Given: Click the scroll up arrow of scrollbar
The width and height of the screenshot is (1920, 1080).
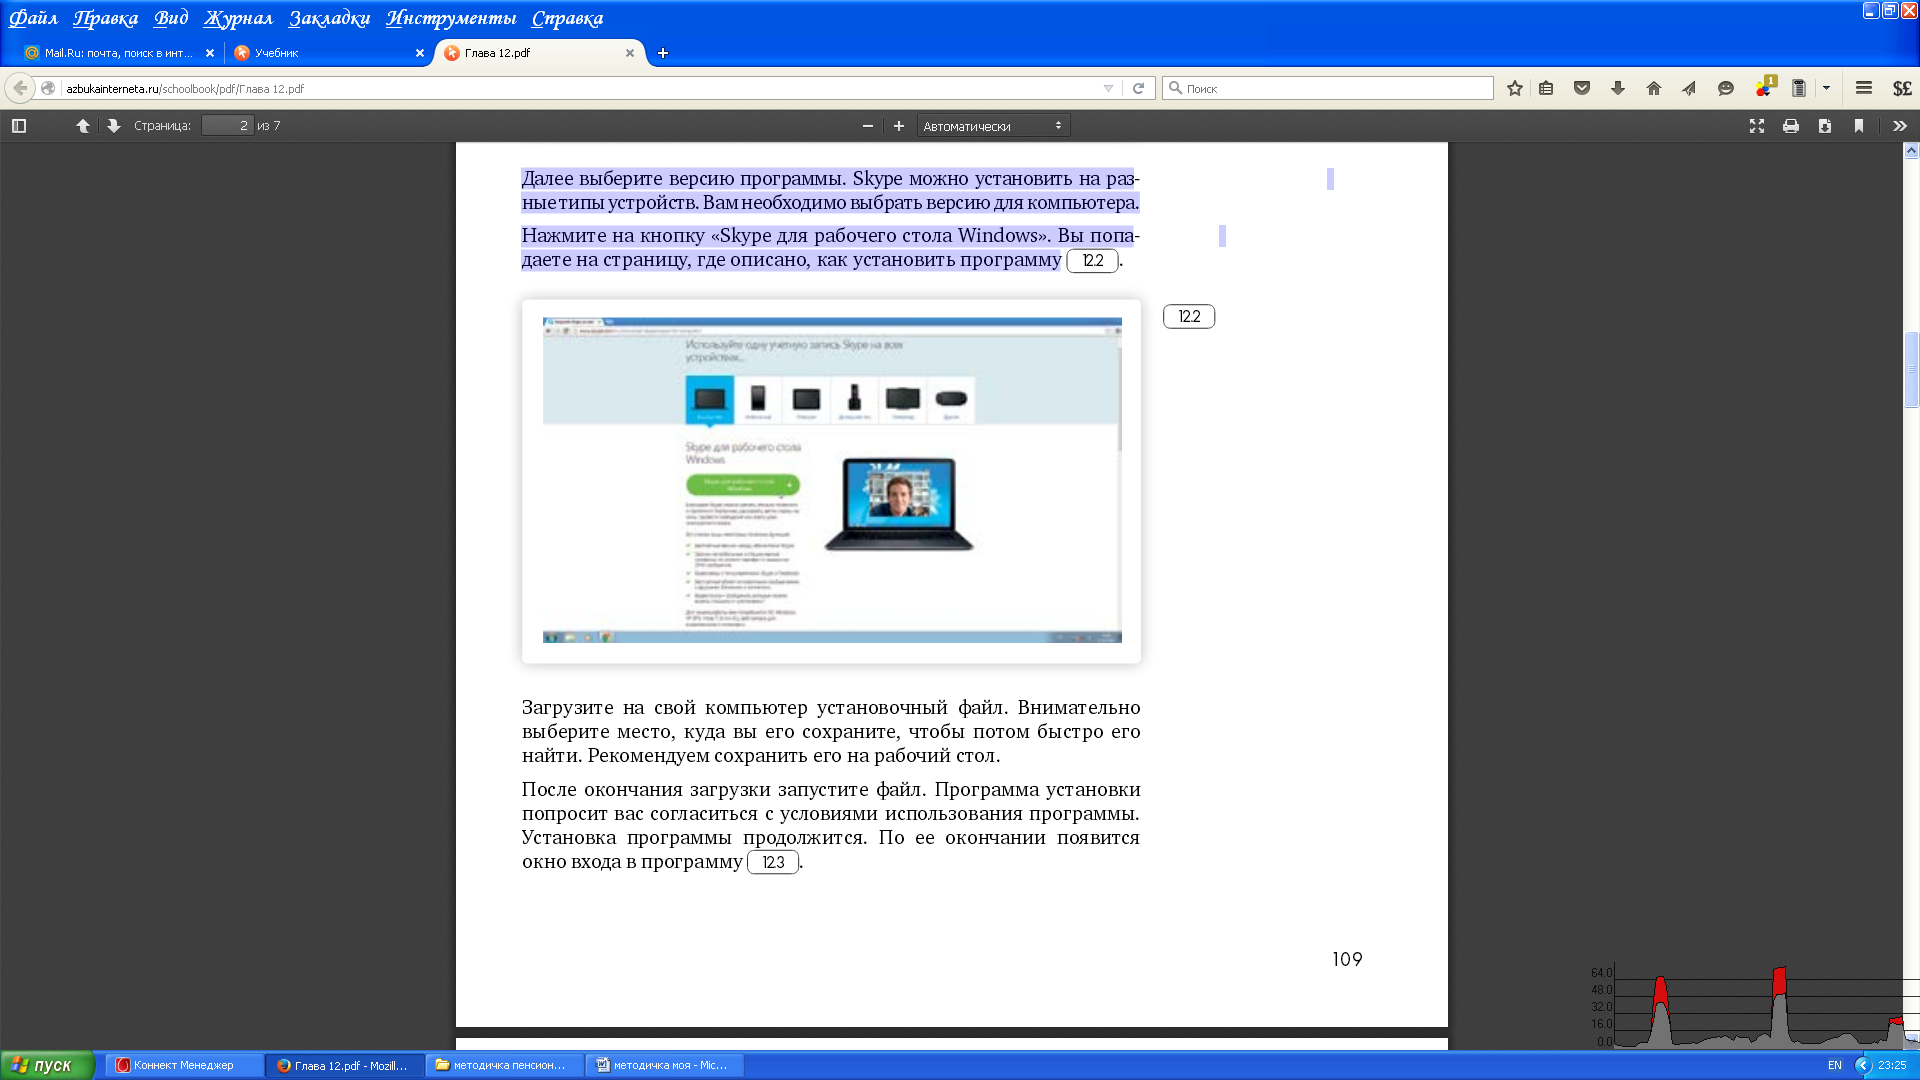Looking at the screenshot, I should (1911, 151).
